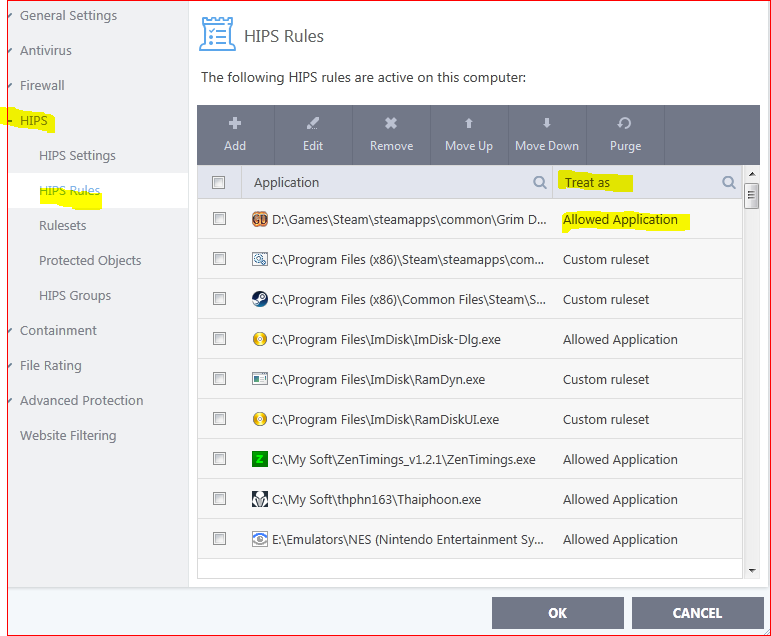Tick checkbox for ZenTimings.exe rule
Viewport: 771px width, 636px height.
point(219,459)
